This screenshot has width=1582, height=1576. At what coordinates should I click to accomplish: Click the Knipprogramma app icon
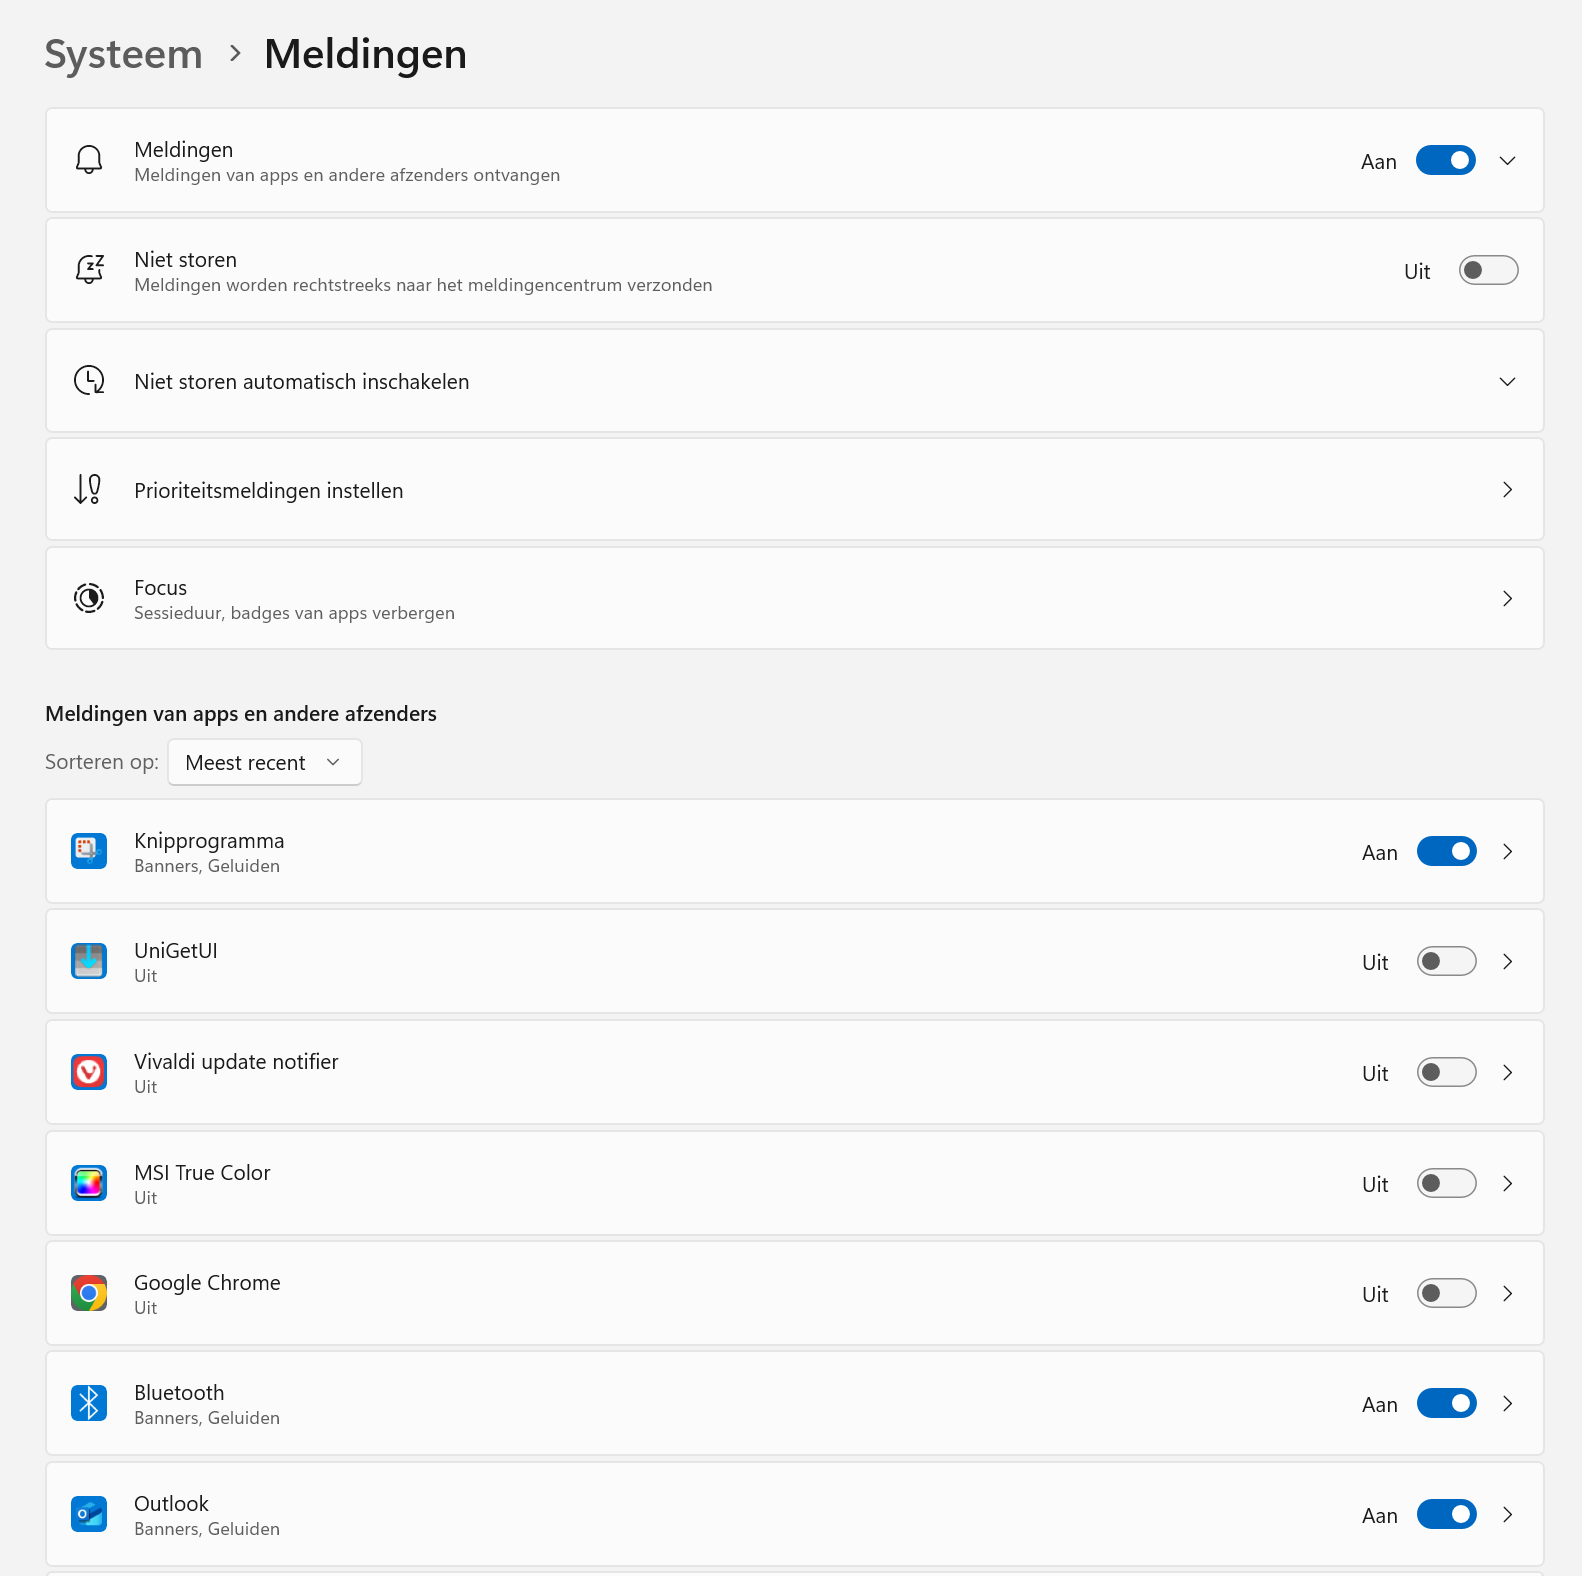(89, 851)
